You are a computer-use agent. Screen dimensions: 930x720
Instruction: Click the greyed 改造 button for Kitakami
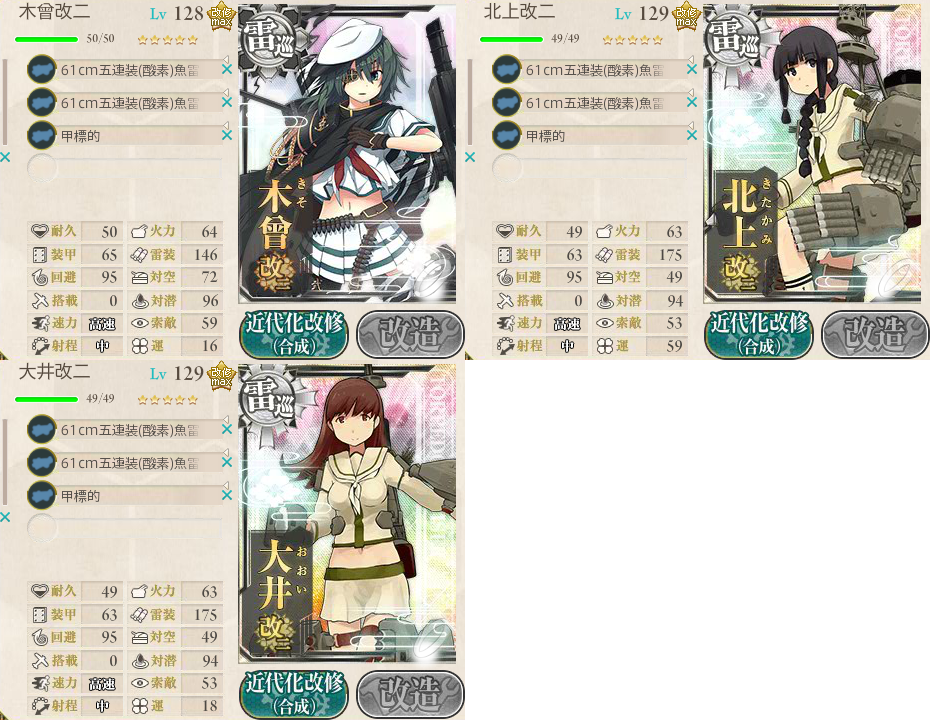(875, 334)
